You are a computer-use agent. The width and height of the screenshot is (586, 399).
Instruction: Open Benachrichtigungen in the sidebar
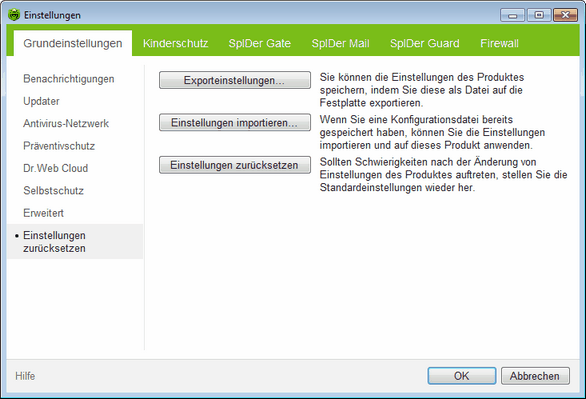click(x=69, y=79)
